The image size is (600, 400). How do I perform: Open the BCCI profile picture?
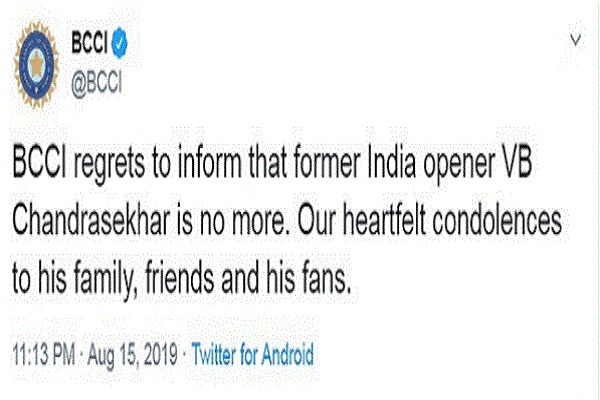(x=36, y=64)
